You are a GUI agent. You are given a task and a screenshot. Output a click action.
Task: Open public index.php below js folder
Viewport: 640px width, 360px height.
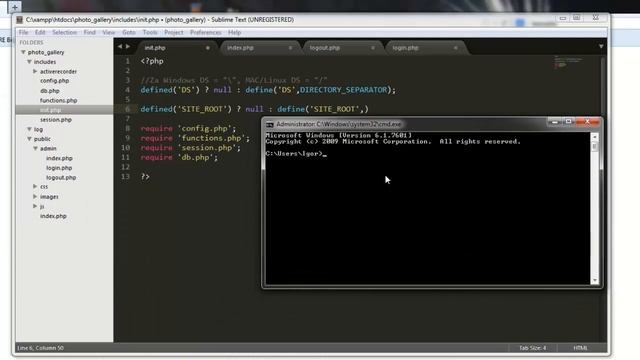53,216
